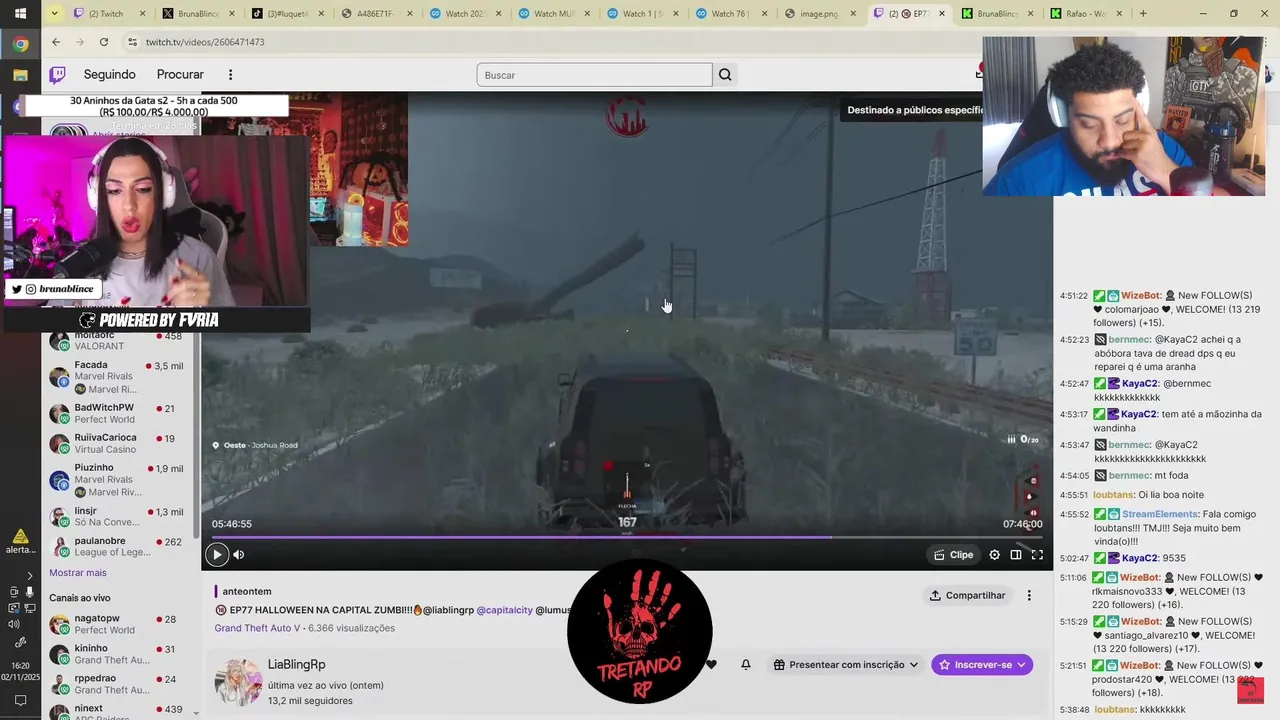This screenshot has width=1280, height=720.
Task: Expand the hidden system tray chevron
Action: pos(30,576)
